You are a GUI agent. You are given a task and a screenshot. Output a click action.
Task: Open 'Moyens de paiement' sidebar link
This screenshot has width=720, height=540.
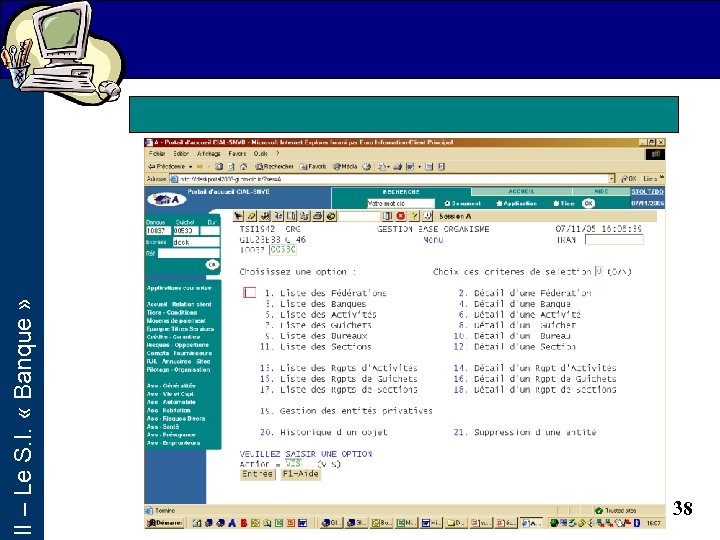click(176, 321)
